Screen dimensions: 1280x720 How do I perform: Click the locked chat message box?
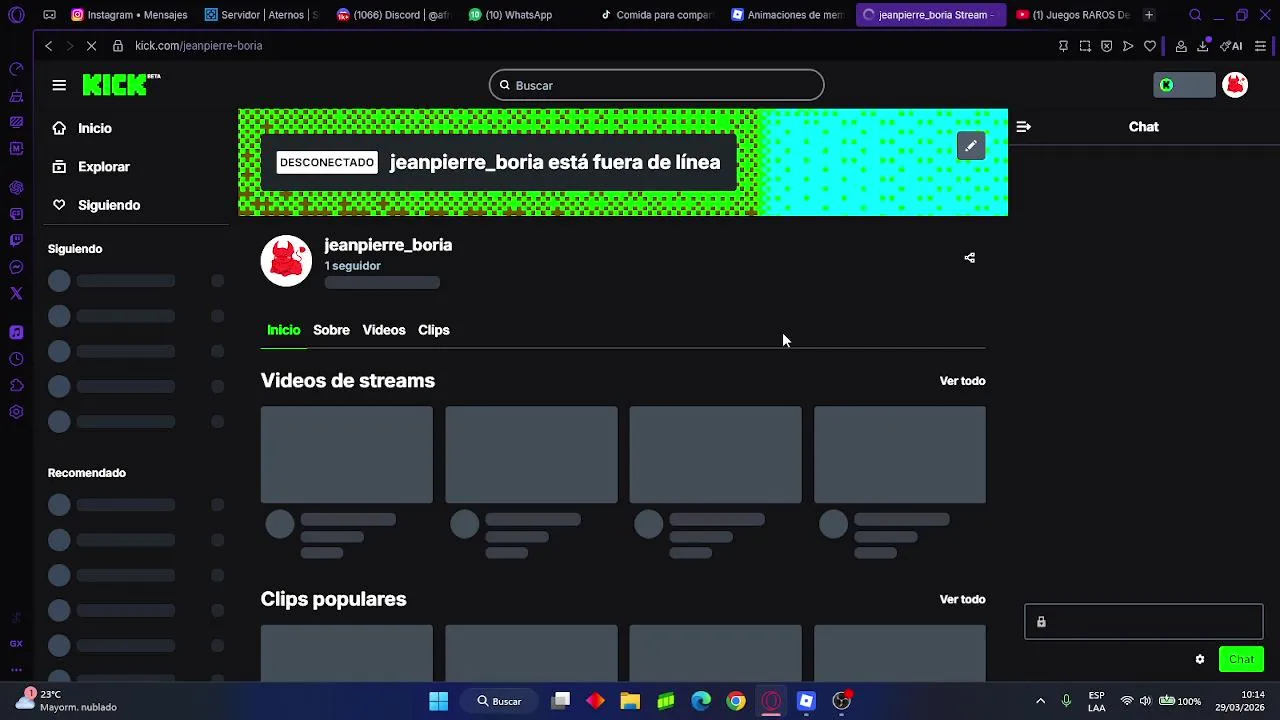1144,622
